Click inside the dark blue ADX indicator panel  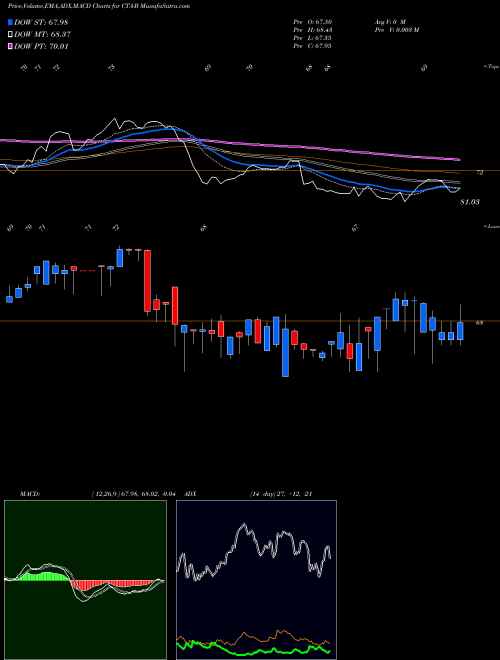[256, 580]
